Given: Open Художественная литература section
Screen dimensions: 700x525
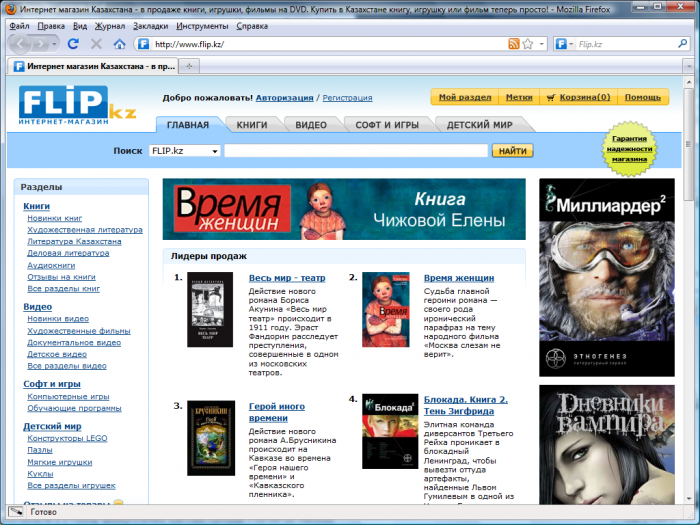Looking at the screenshot, I should coord(85,229).
